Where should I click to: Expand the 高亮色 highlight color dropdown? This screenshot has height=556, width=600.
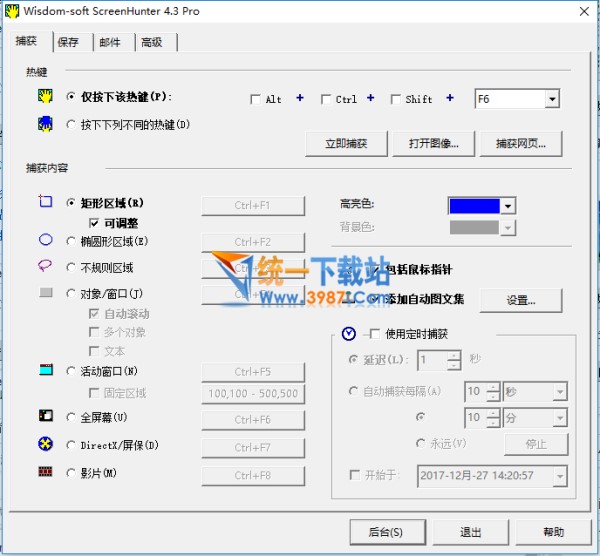tap(508, 205)
